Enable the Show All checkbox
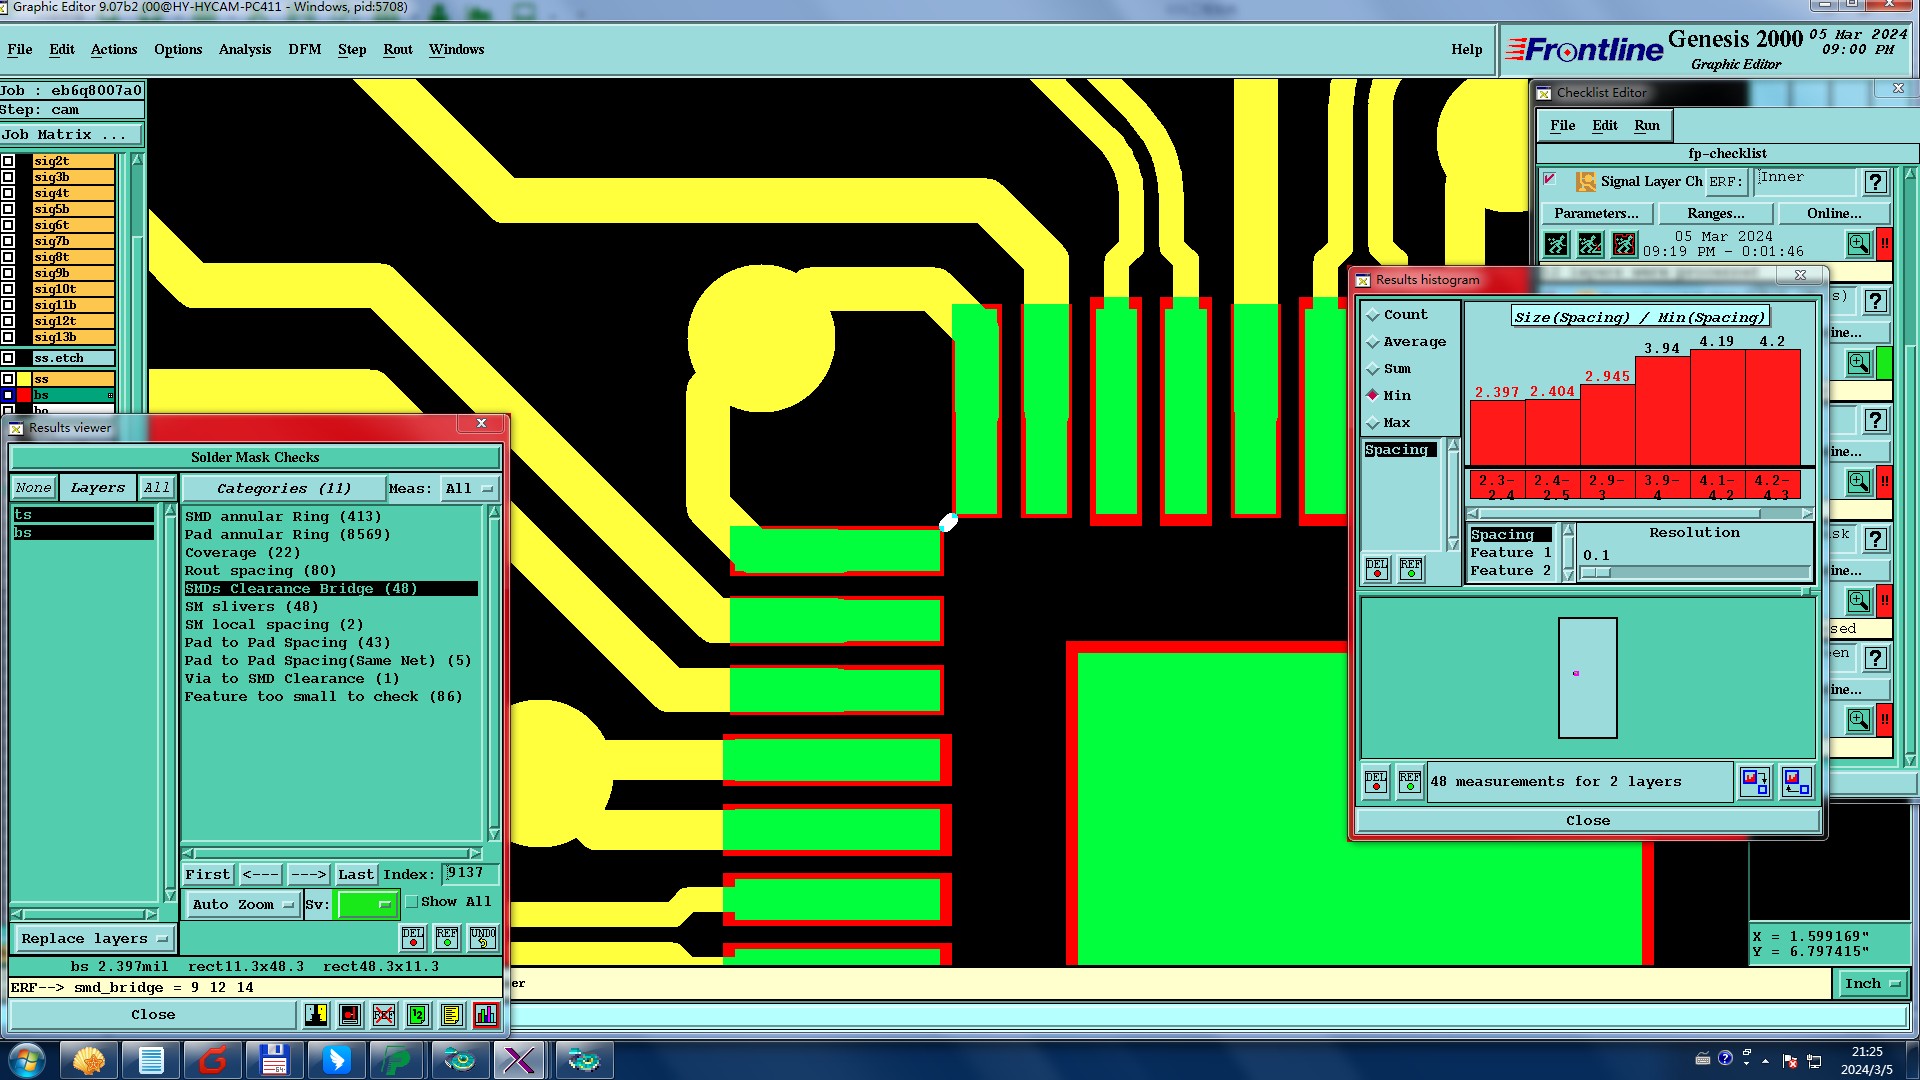 pos(411,902)
